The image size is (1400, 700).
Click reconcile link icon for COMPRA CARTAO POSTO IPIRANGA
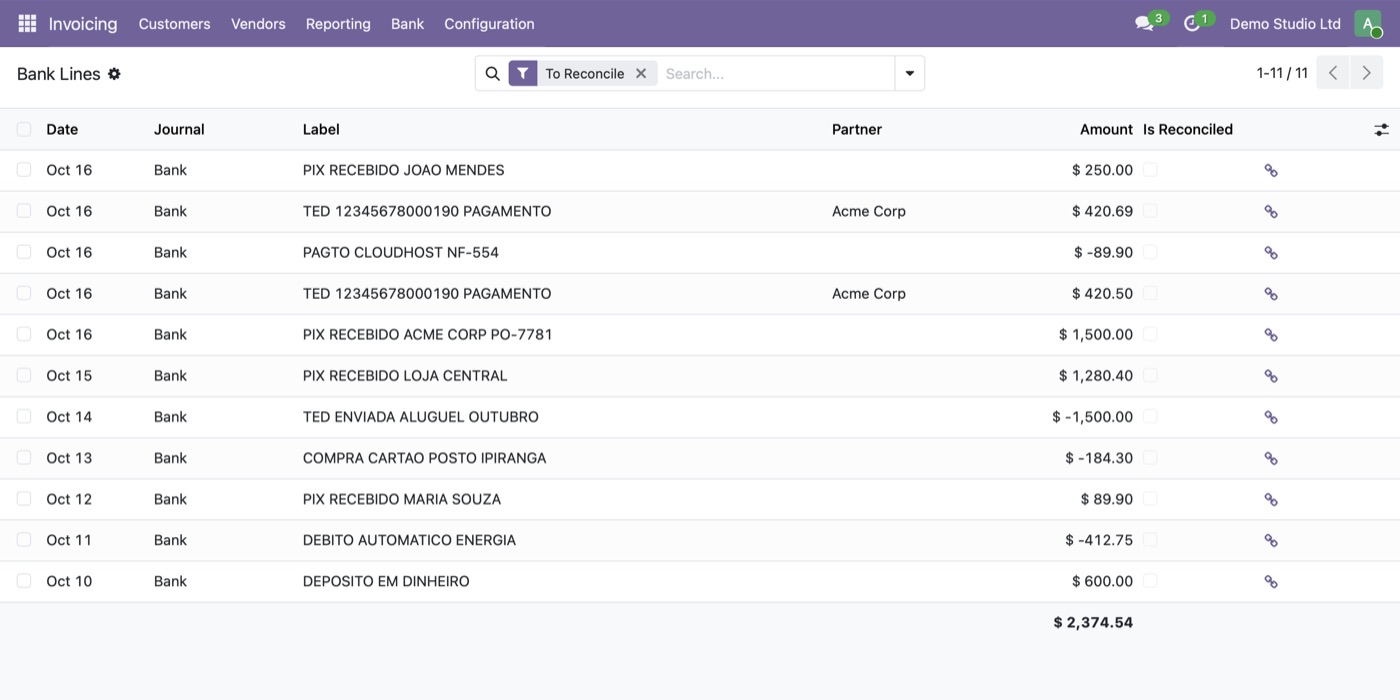coord(1271,458)
